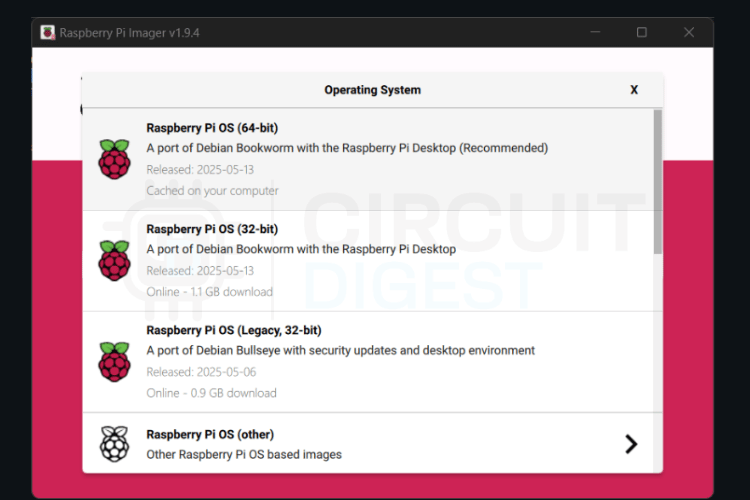Minimize the Raspberry Pi Imager window
Image resolution: width=750 pixels, height=500 pixels.
(x=595, y=32)
